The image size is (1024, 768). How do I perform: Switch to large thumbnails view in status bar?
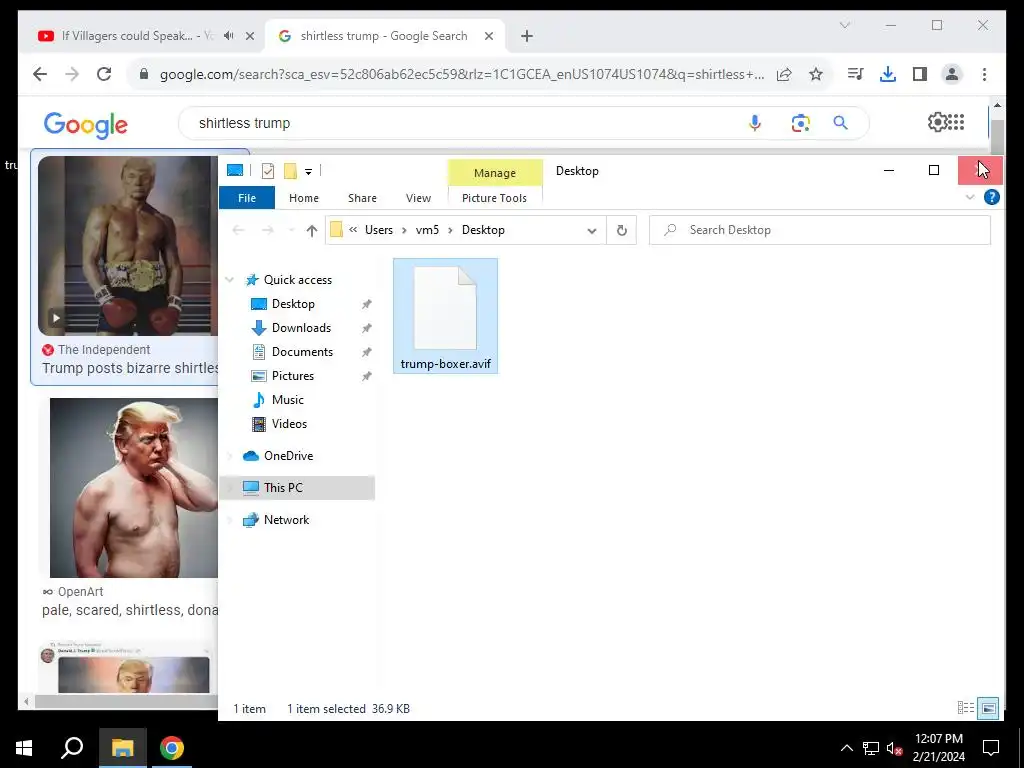[x=988, y=708]
